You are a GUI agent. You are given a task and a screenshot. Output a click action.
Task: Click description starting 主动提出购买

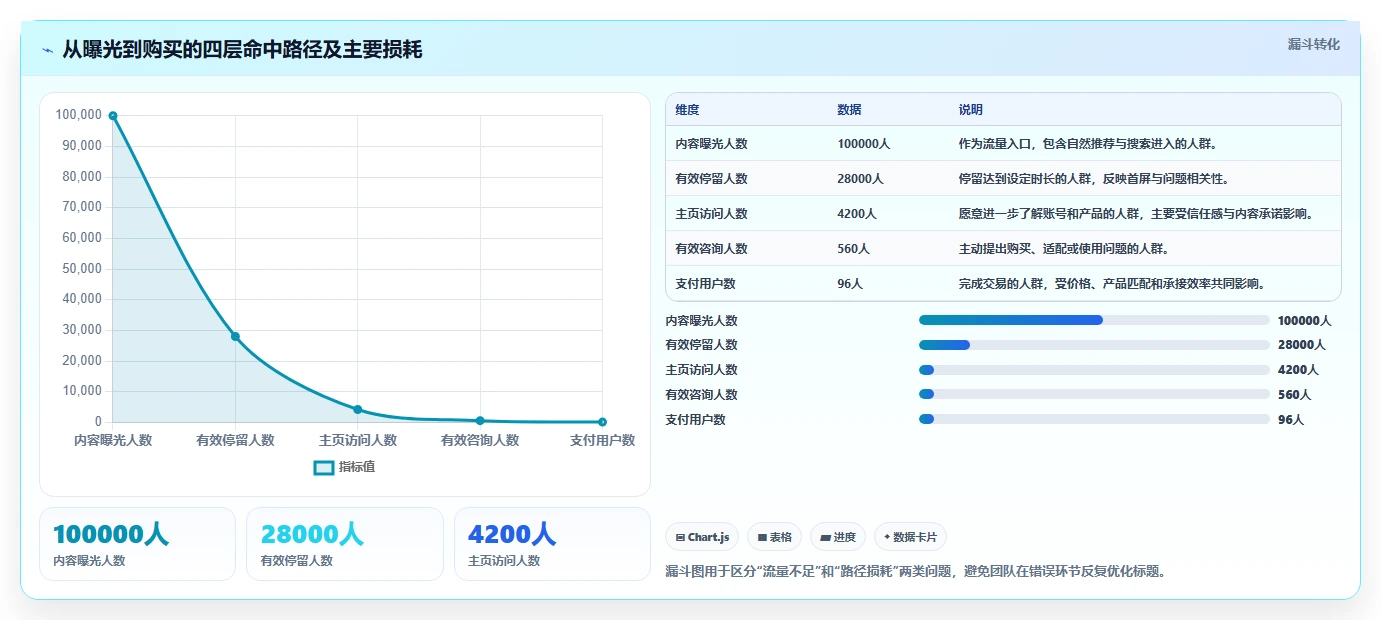[x=1063, y=249]
